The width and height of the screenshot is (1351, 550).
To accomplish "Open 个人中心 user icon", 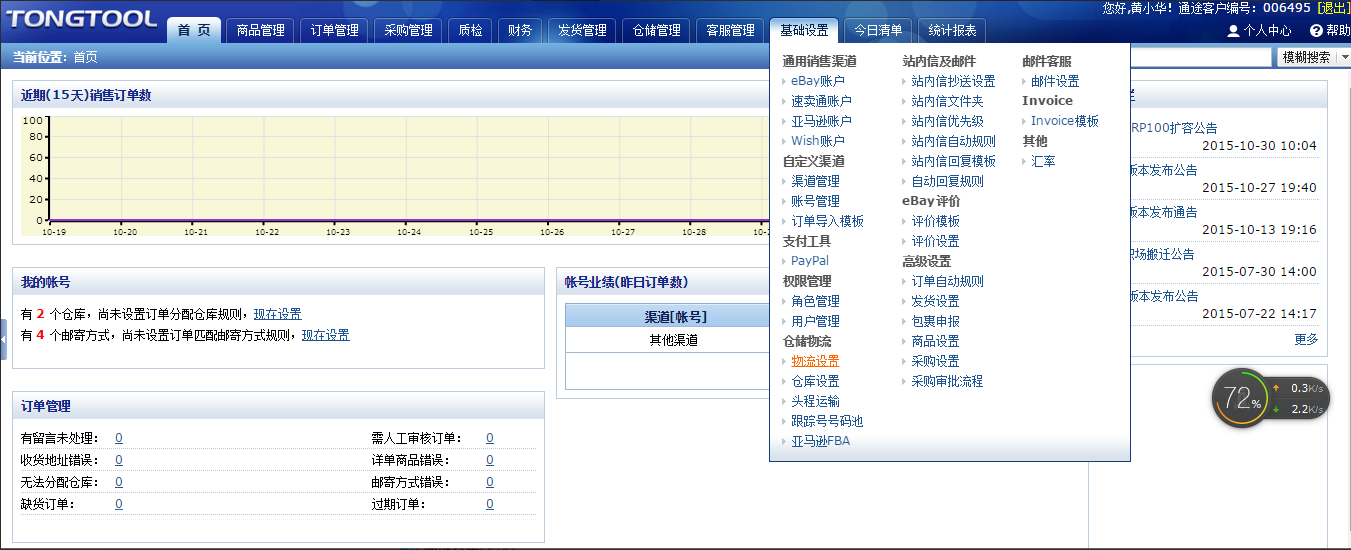I will click(x=1233, y=31).
